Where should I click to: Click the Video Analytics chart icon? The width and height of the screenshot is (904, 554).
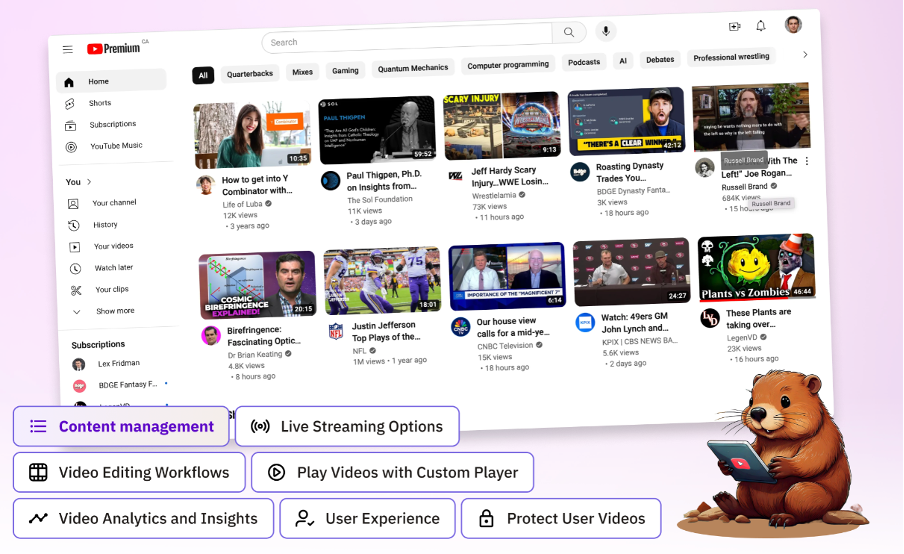[38, 518]
